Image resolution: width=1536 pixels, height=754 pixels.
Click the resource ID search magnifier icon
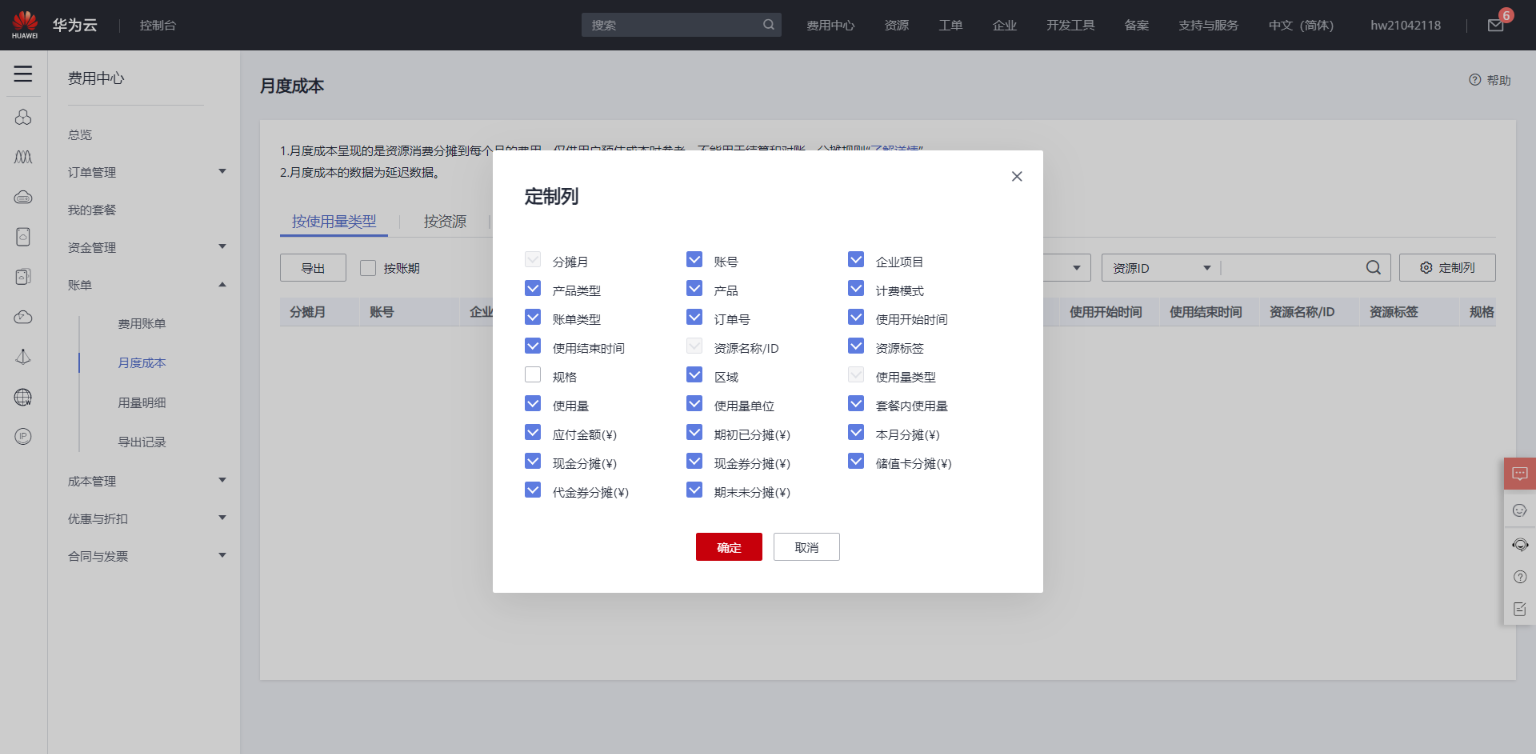(1373, 268)
